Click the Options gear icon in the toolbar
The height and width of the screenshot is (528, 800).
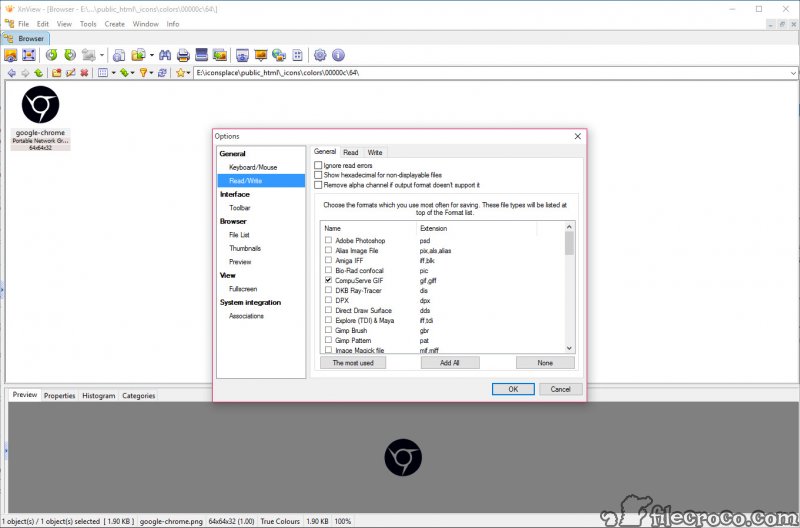point(320,55)
